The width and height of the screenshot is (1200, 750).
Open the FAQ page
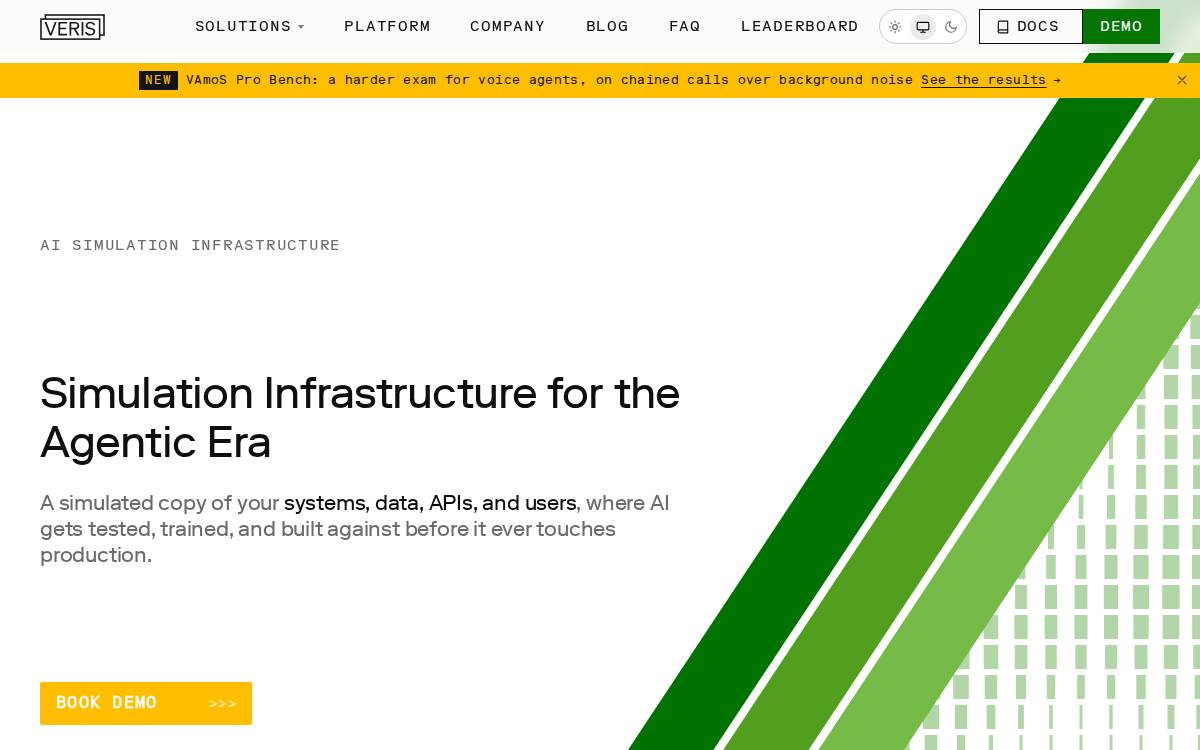tap(685, 27)
